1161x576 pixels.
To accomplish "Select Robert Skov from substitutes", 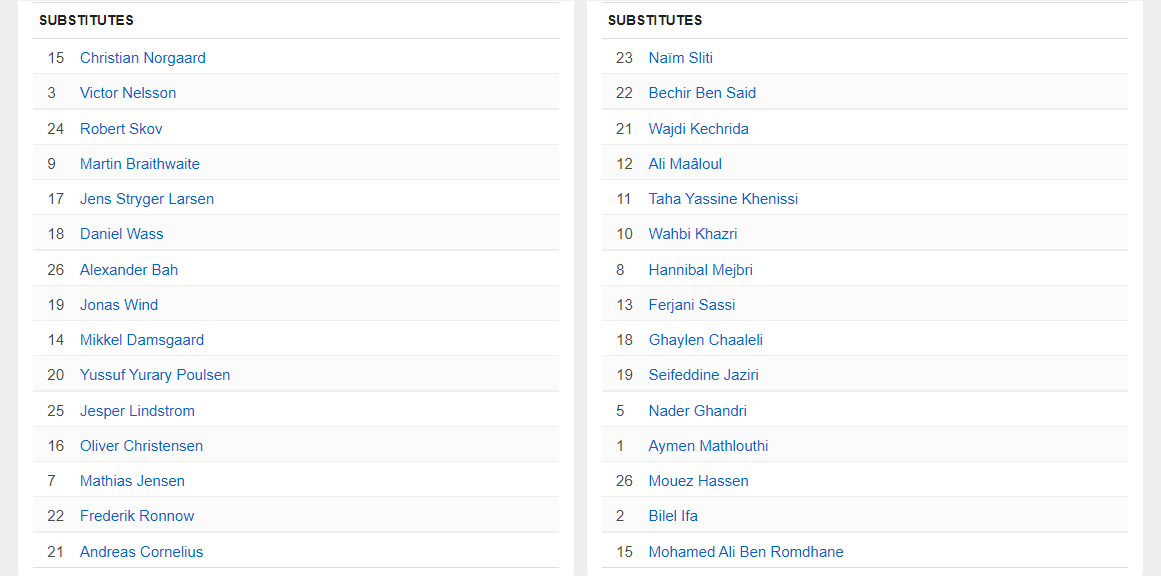I will pyautogui.click(x=121, y=129).
